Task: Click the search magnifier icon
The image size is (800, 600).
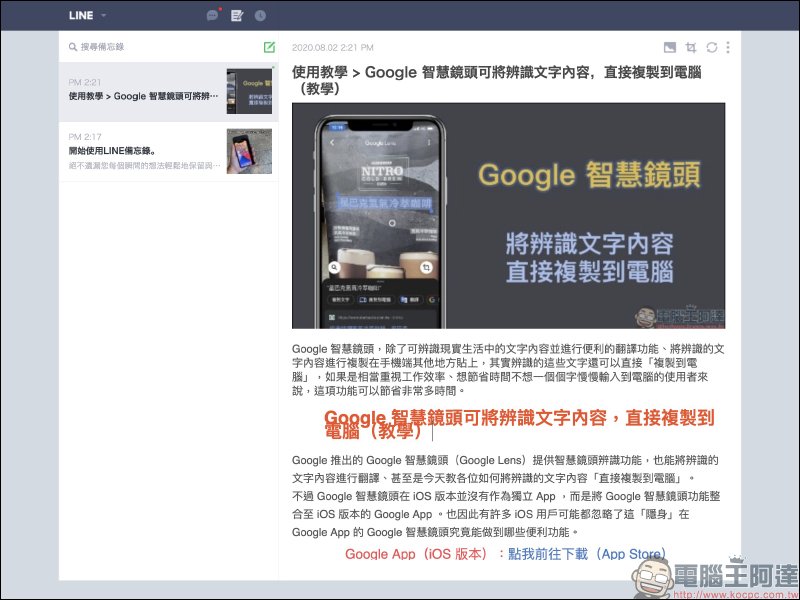Action: (73, 47)
